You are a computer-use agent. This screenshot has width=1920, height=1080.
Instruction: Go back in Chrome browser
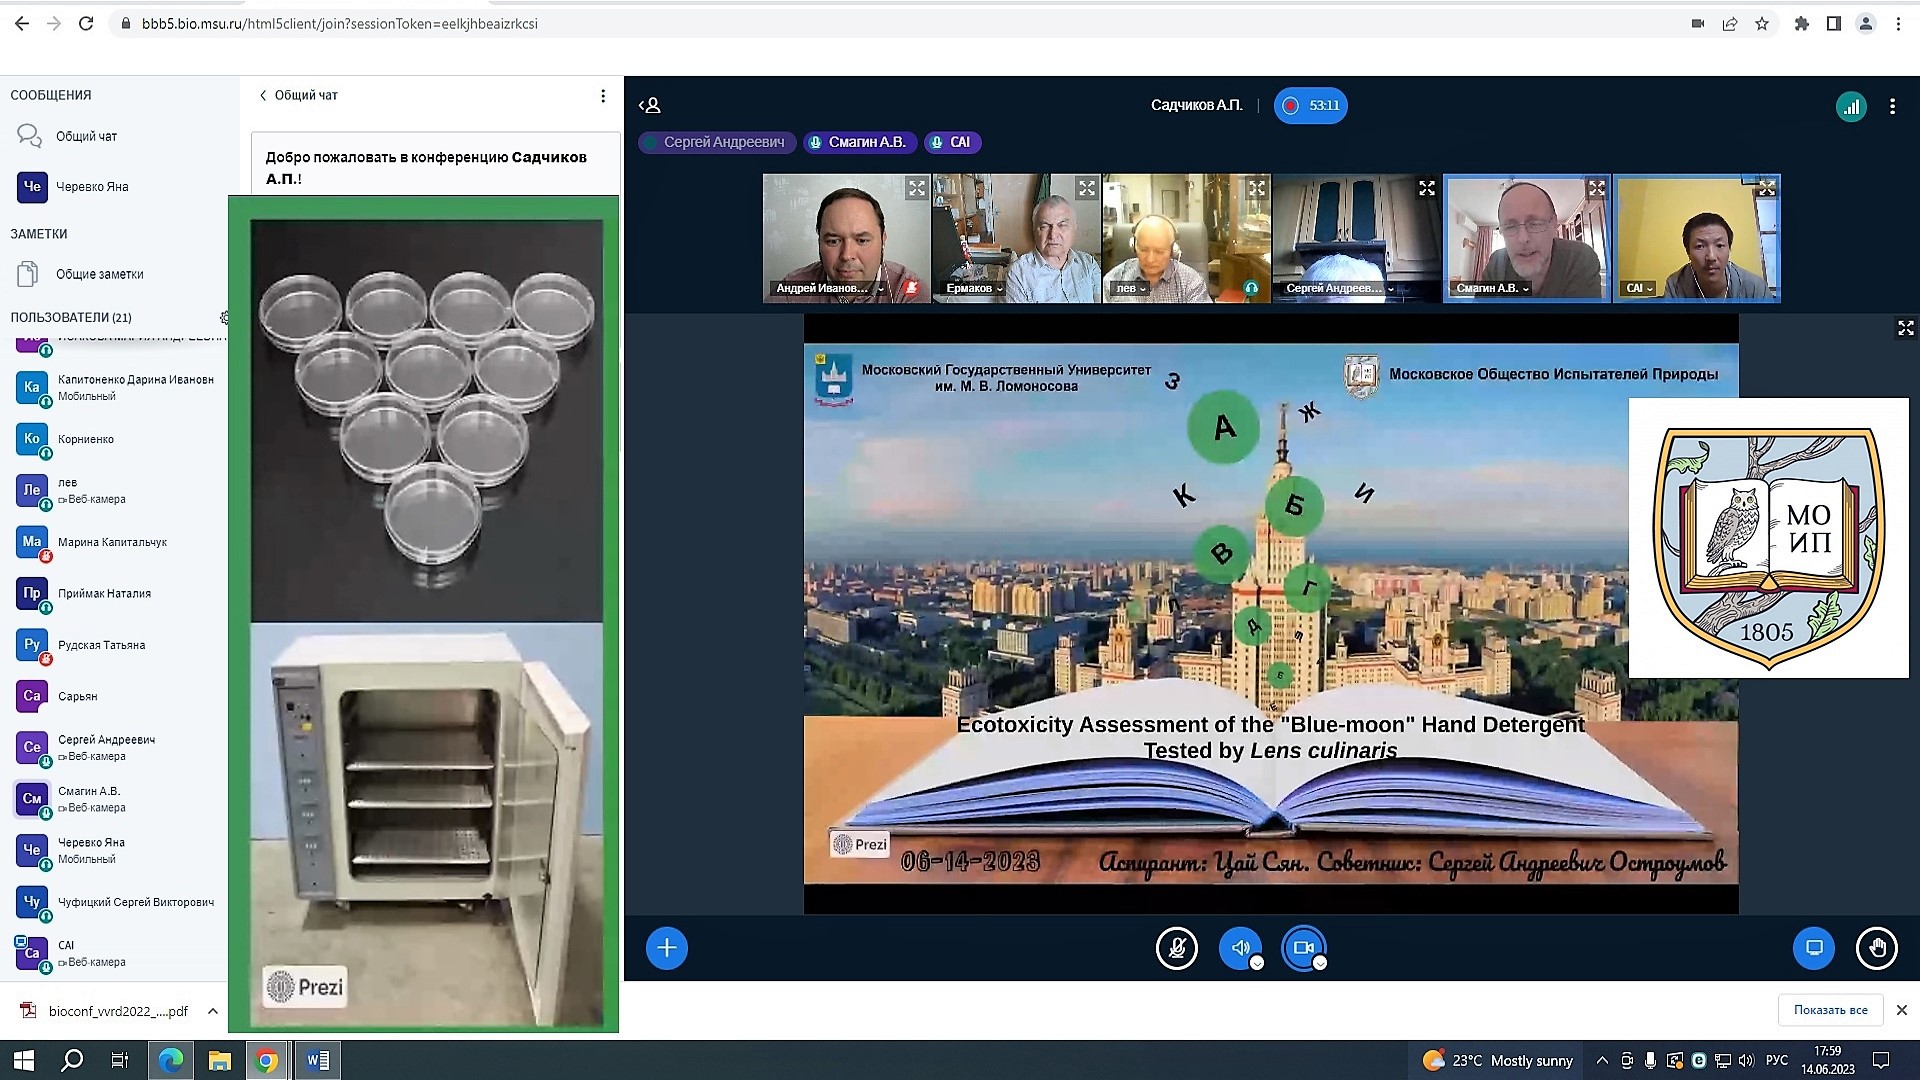click(x=21, y=24)
